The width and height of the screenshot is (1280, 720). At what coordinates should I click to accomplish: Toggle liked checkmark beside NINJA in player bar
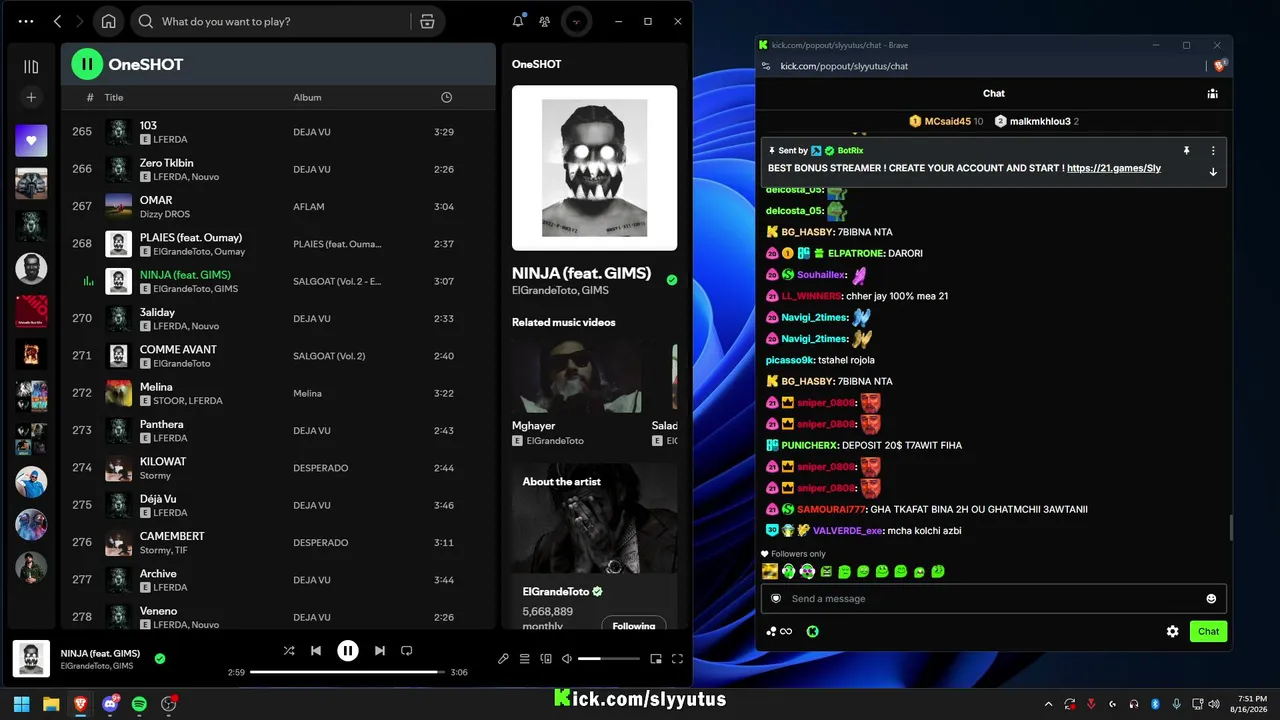pyautogui.click(x=160, y=659)
